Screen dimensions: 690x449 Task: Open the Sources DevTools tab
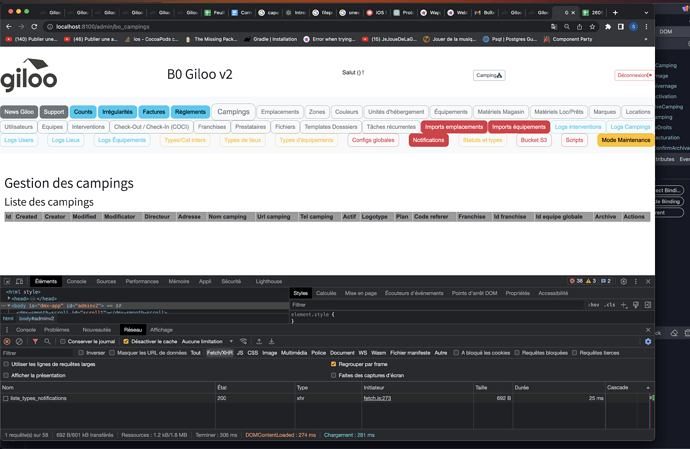tap(106, 281)
